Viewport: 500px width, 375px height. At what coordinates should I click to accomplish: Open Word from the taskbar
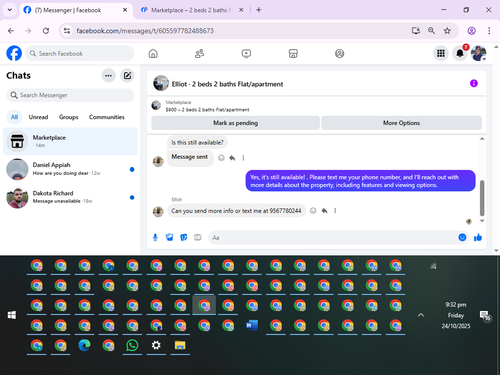(252, 325)
